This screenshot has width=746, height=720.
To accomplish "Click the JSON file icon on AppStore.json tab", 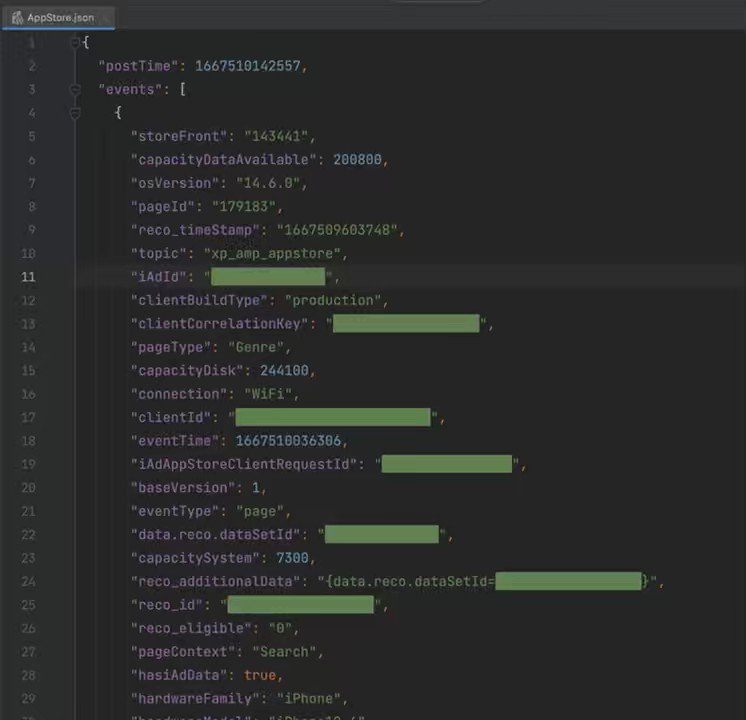I will pos(17,18).
